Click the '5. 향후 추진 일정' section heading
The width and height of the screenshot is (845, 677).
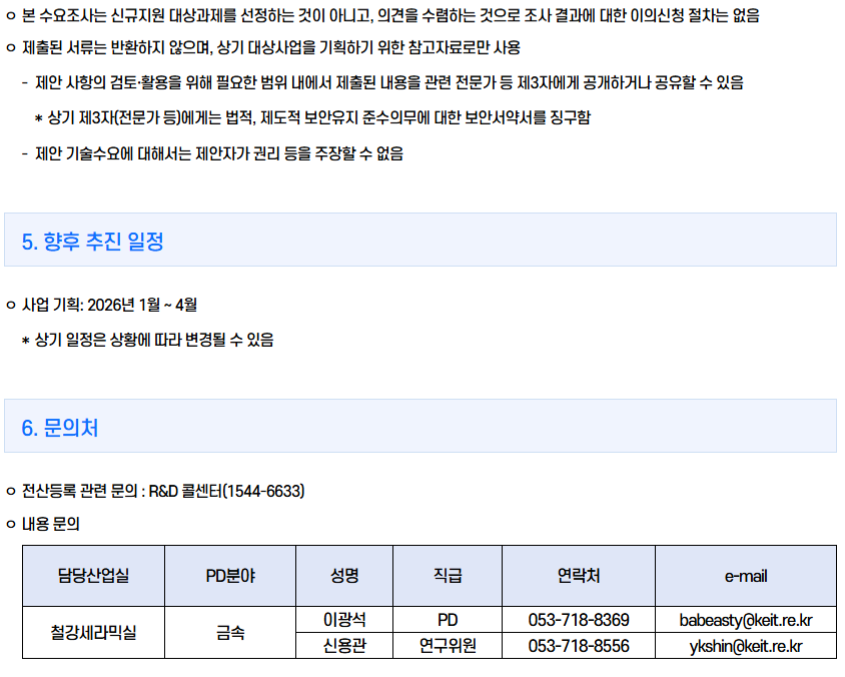click(x=92, y=241)
